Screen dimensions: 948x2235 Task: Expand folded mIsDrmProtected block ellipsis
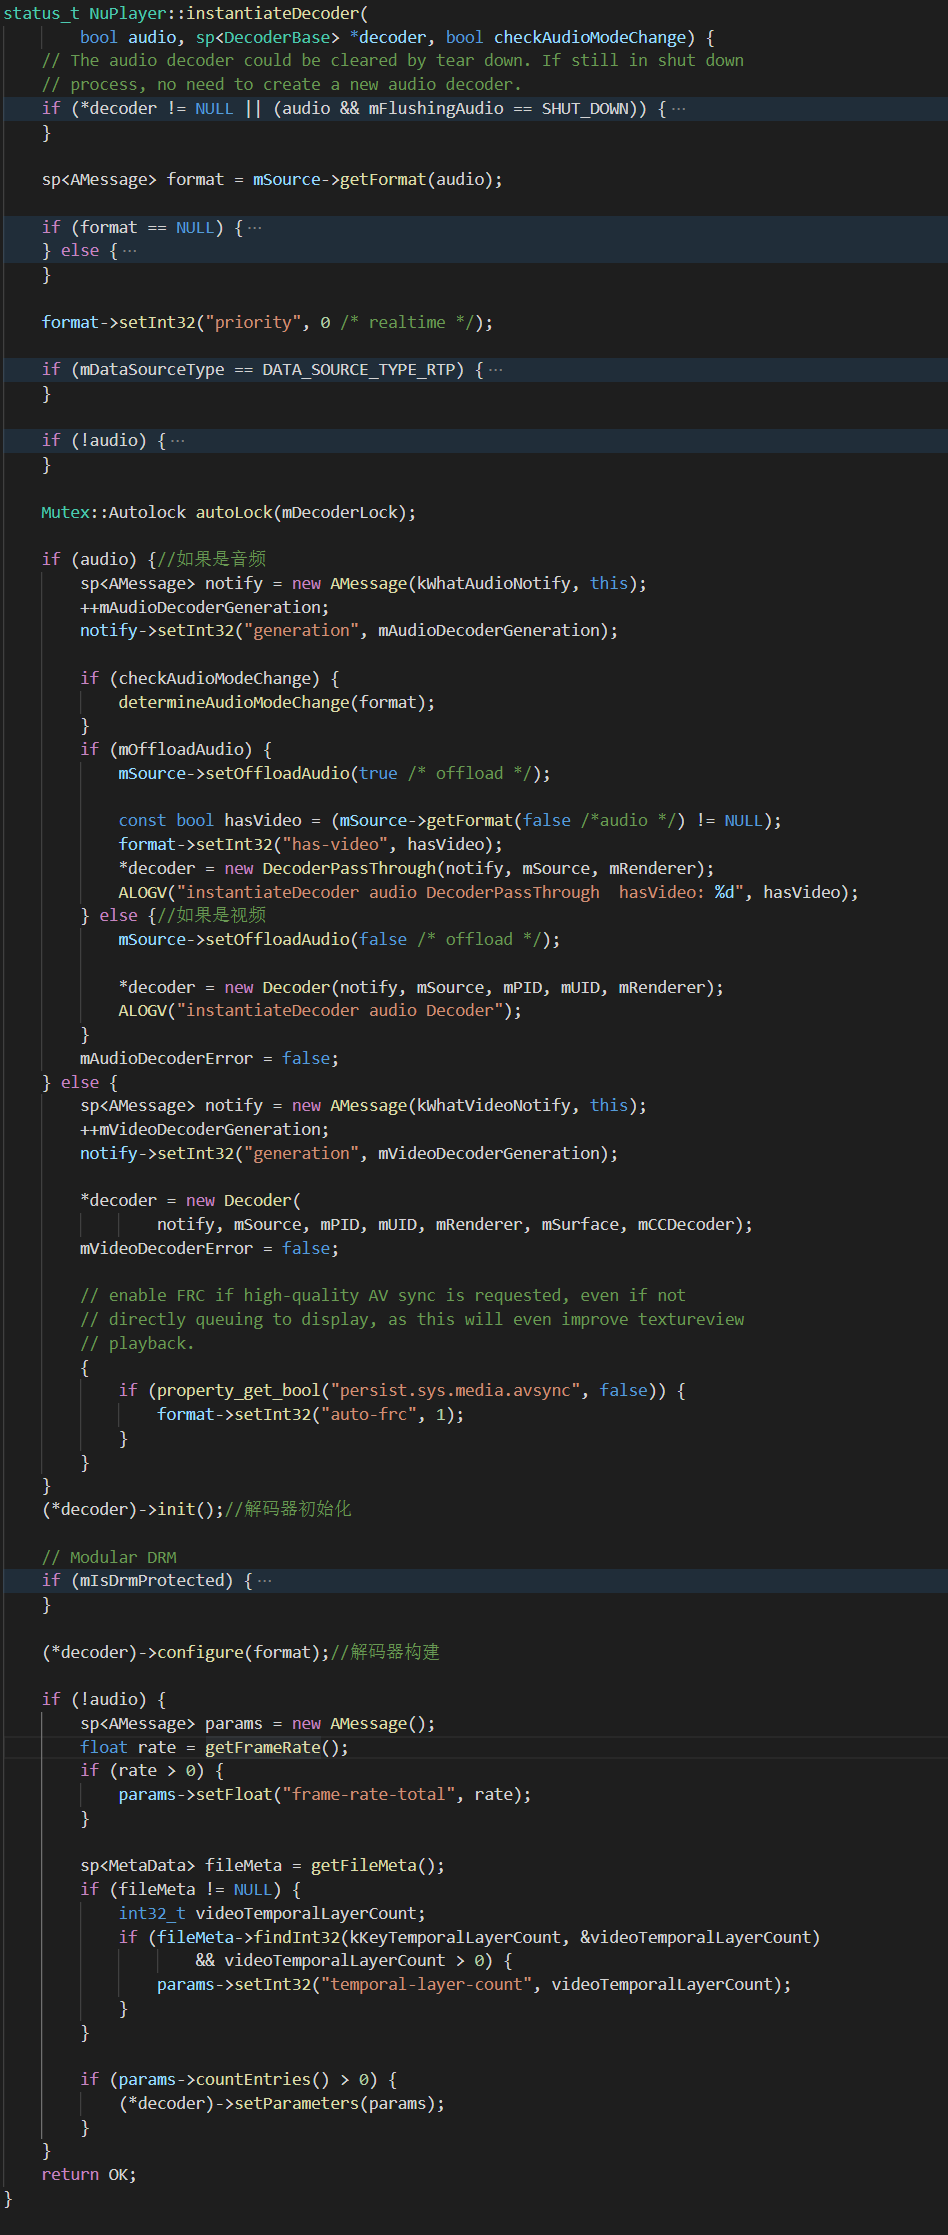pos(265,1580)
